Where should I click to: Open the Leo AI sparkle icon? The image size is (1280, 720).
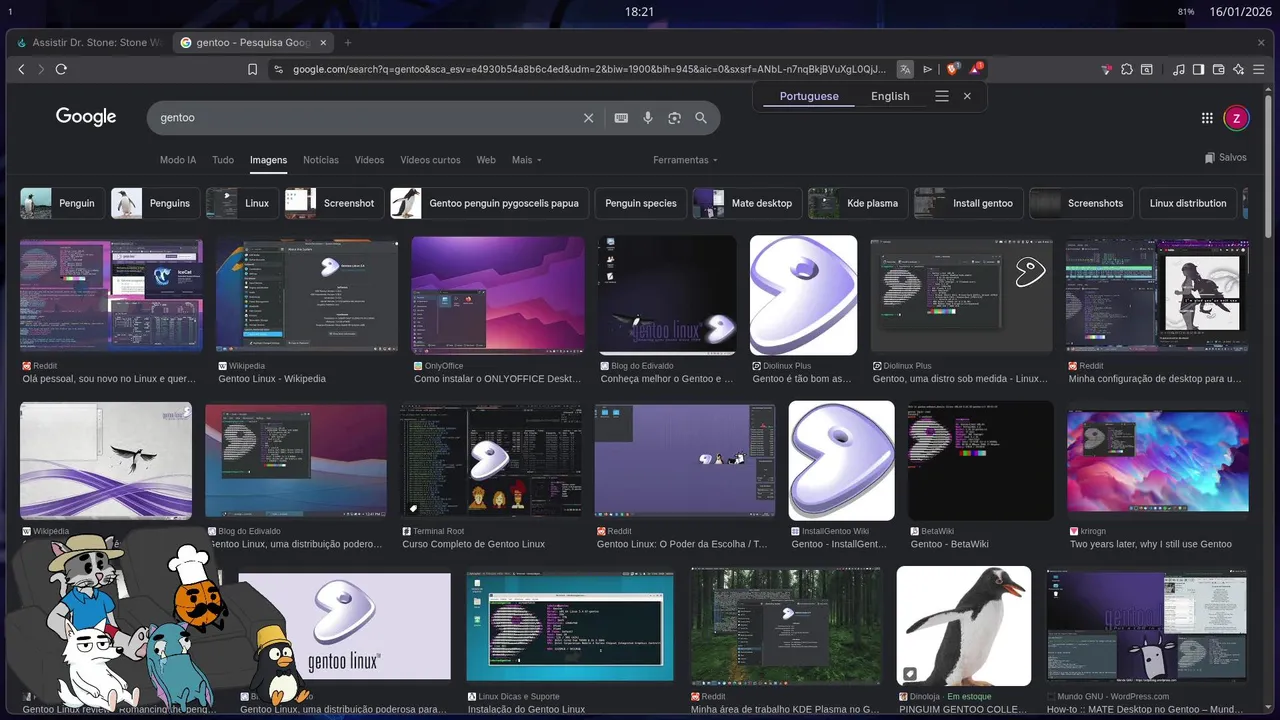(x=1238, y=69)
